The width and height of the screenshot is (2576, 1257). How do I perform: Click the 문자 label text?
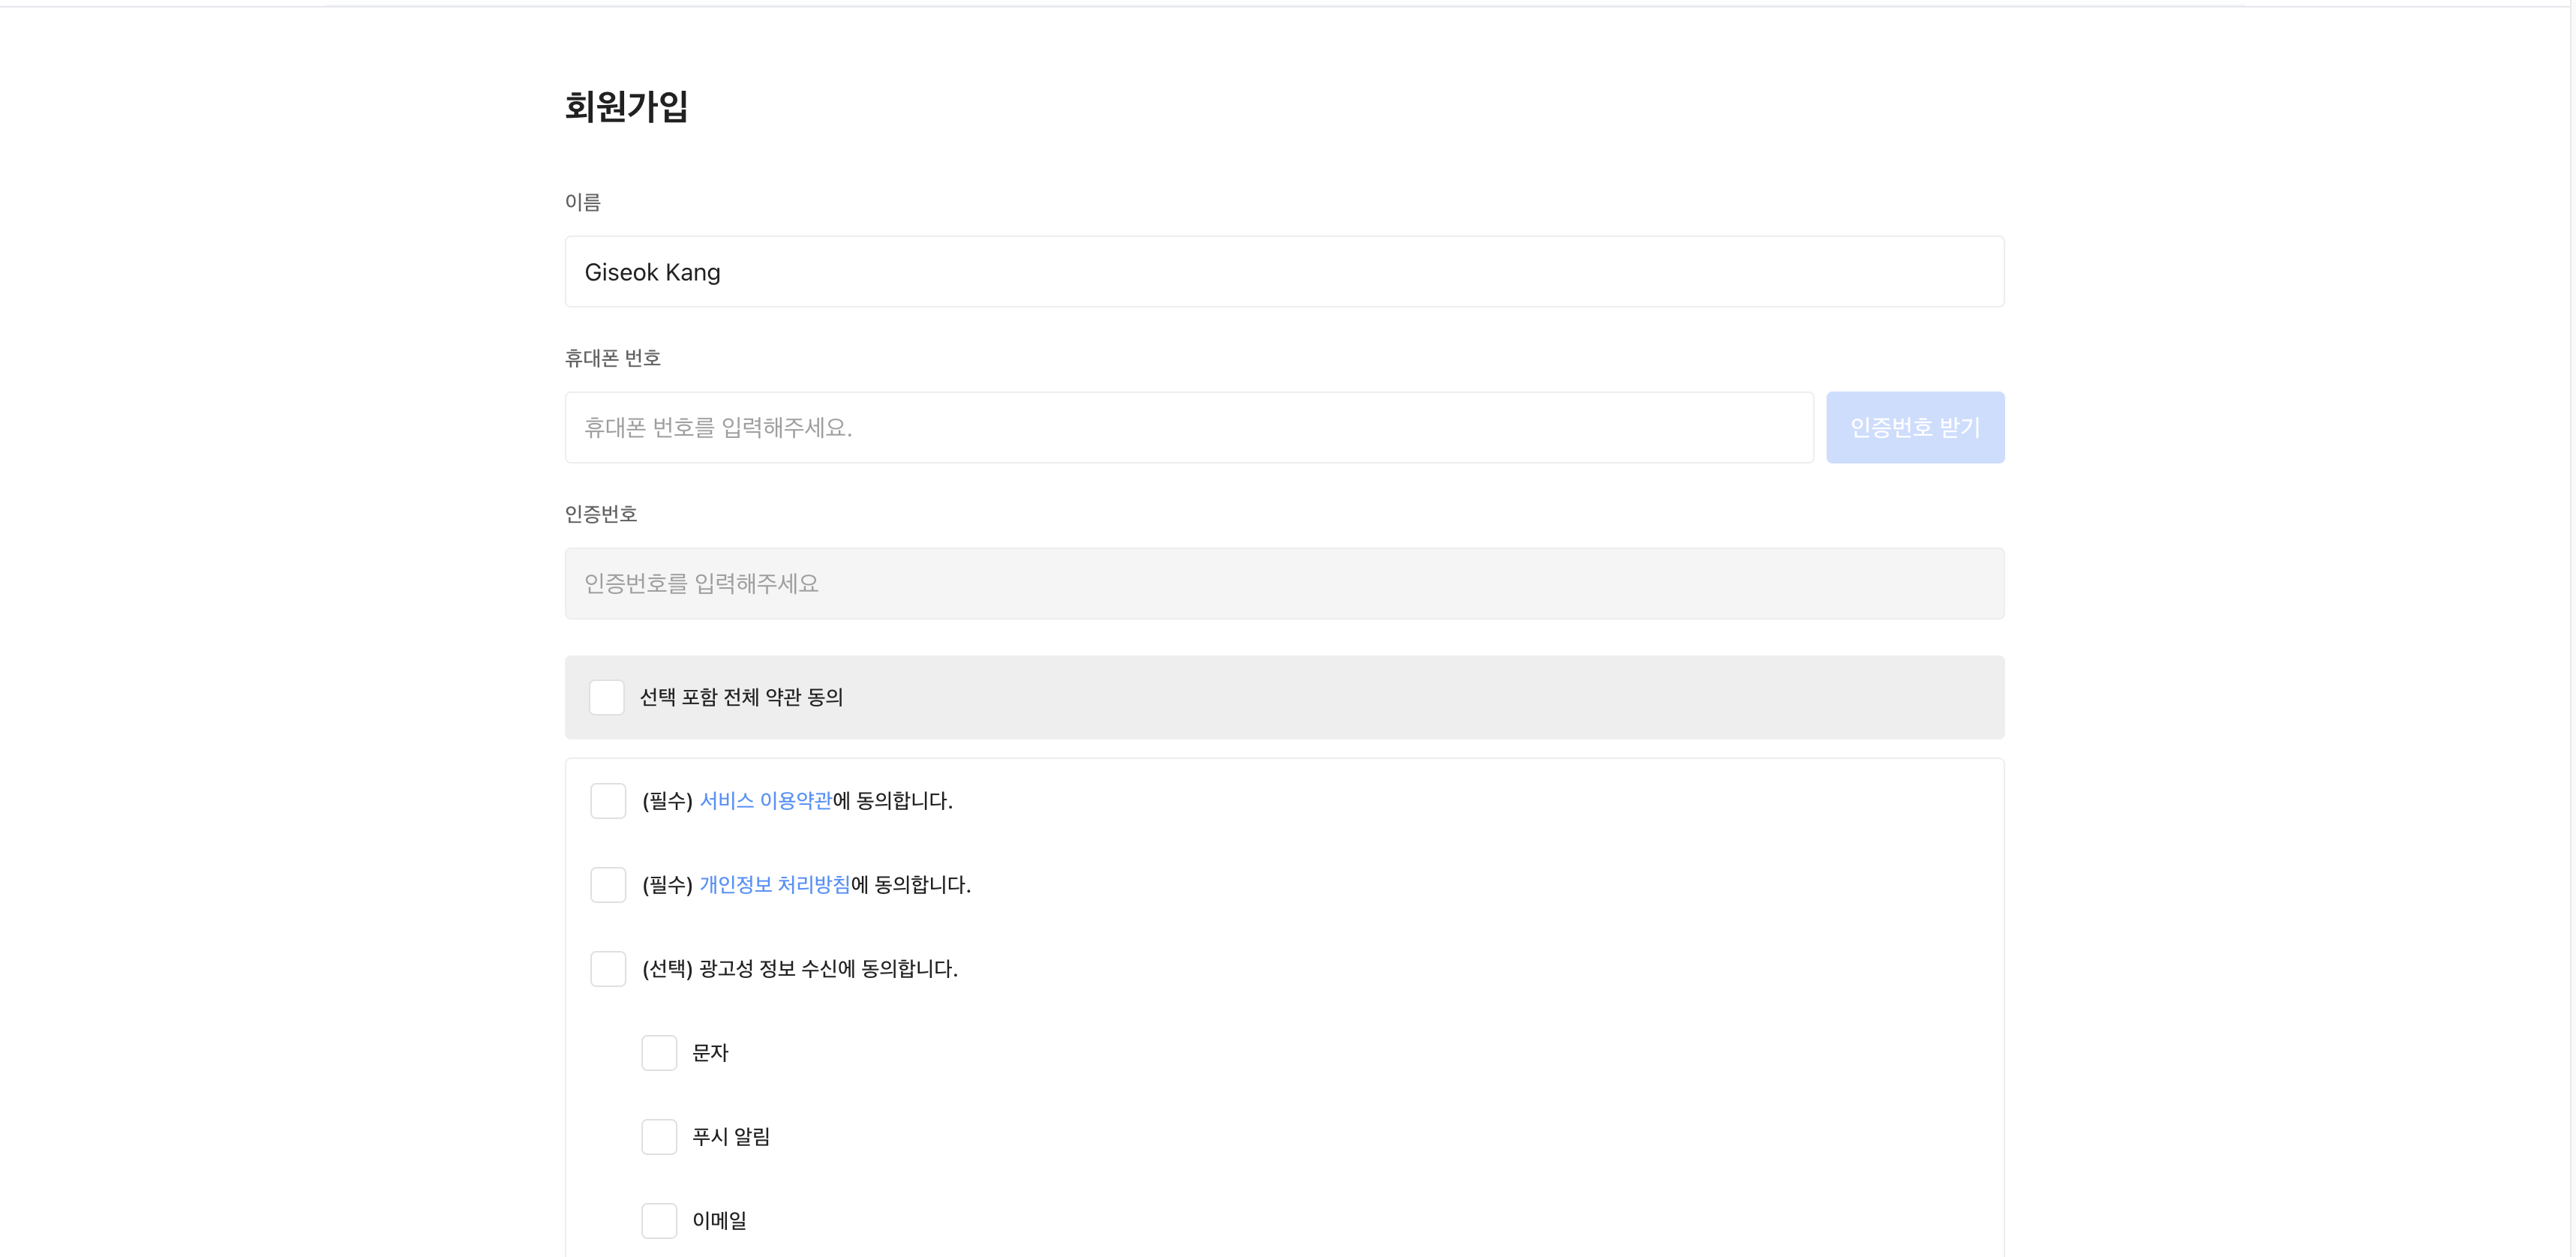[711, 1053]
